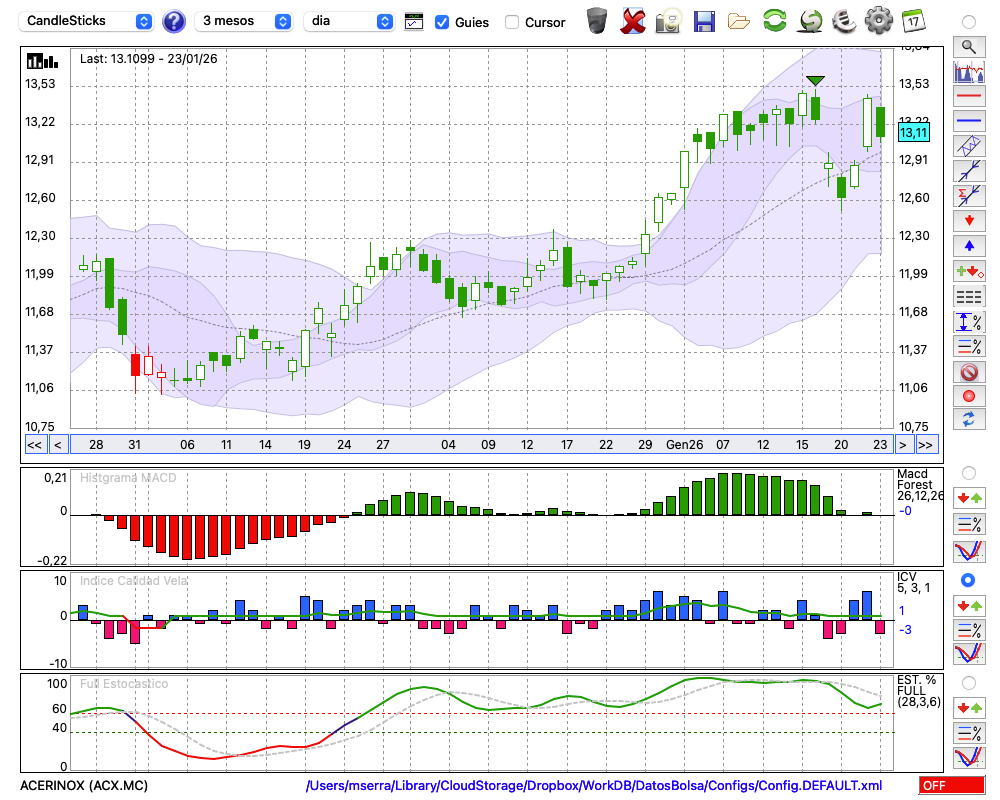Click the date scrollbar under the chart

(480, 445)
